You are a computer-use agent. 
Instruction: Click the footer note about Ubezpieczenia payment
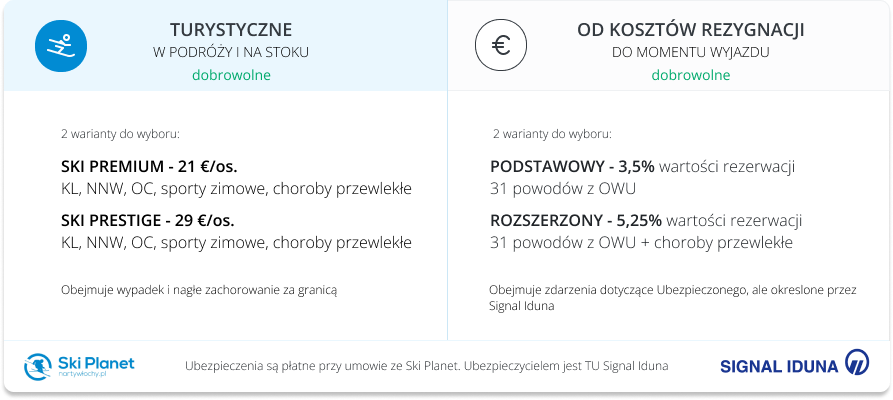[x=427, y=366]
